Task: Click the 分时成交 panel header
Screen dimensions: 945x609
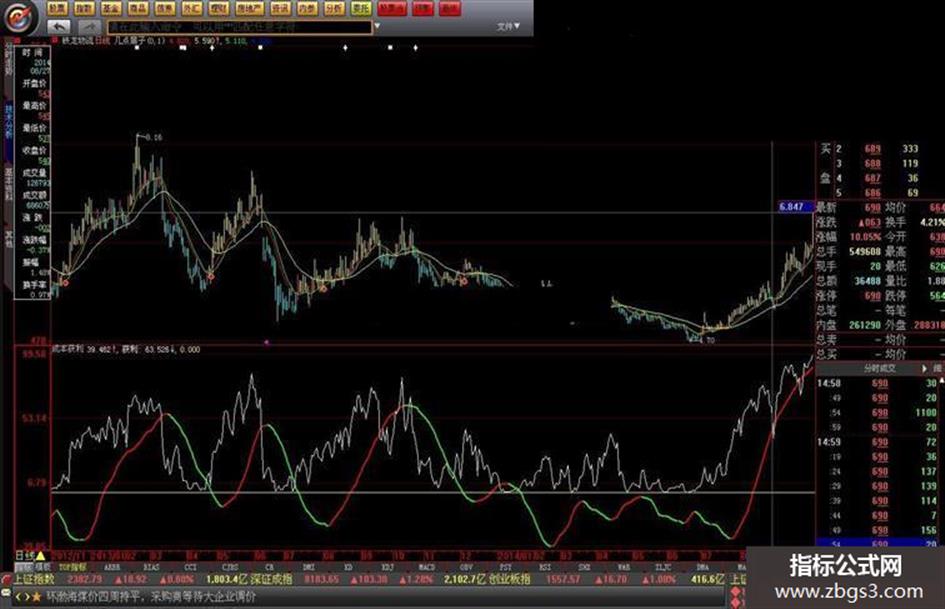Action: click(x=879, y=368)
